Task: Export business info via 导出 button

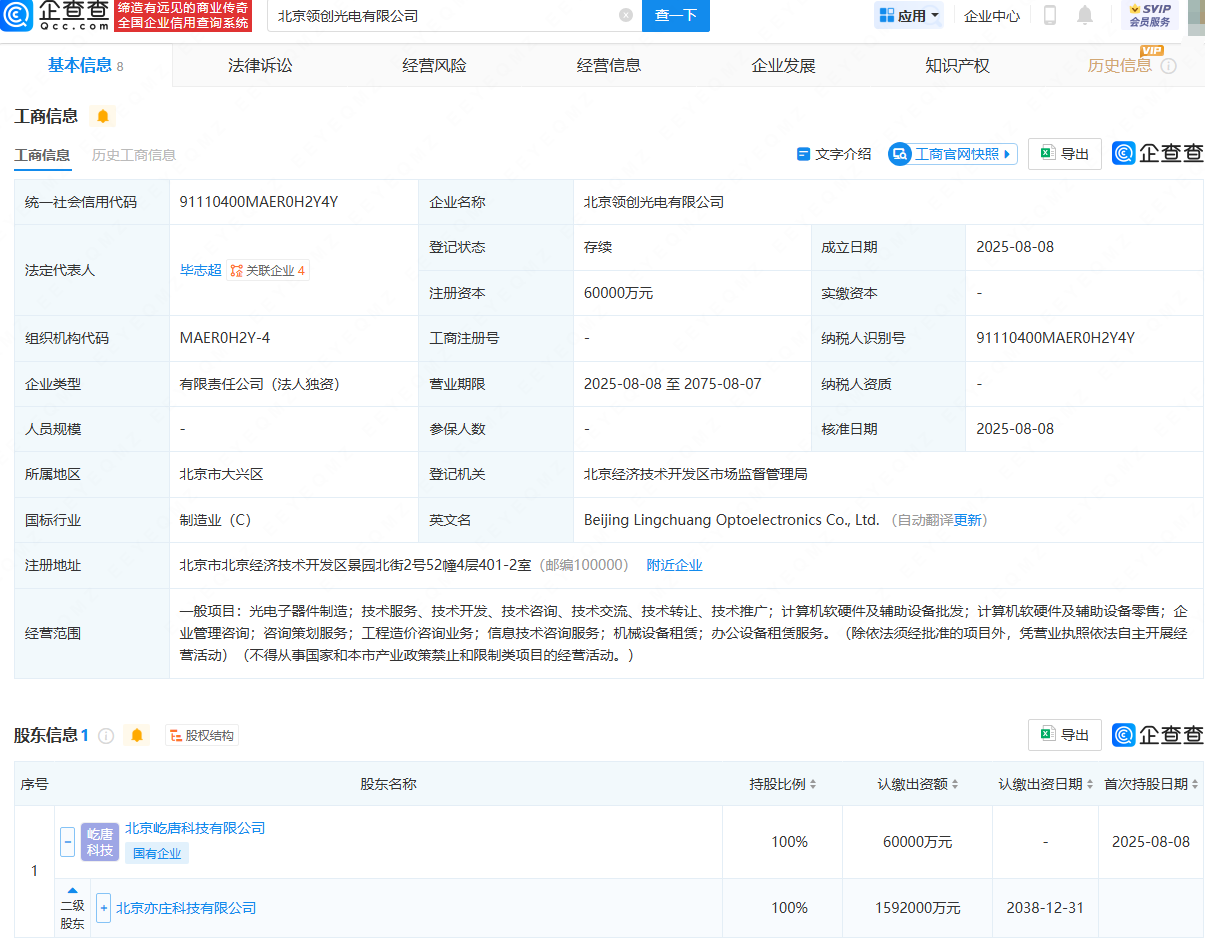Action: pos(1065,154)
